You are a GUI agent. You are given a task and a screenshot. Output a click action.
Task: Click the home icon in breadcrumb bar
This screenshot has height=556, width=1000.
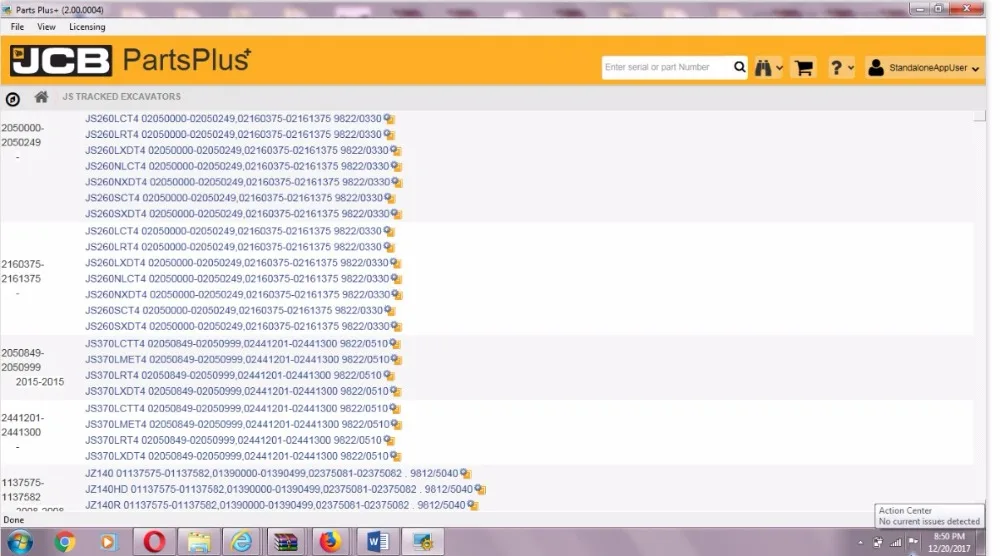[x=41, y=97]
